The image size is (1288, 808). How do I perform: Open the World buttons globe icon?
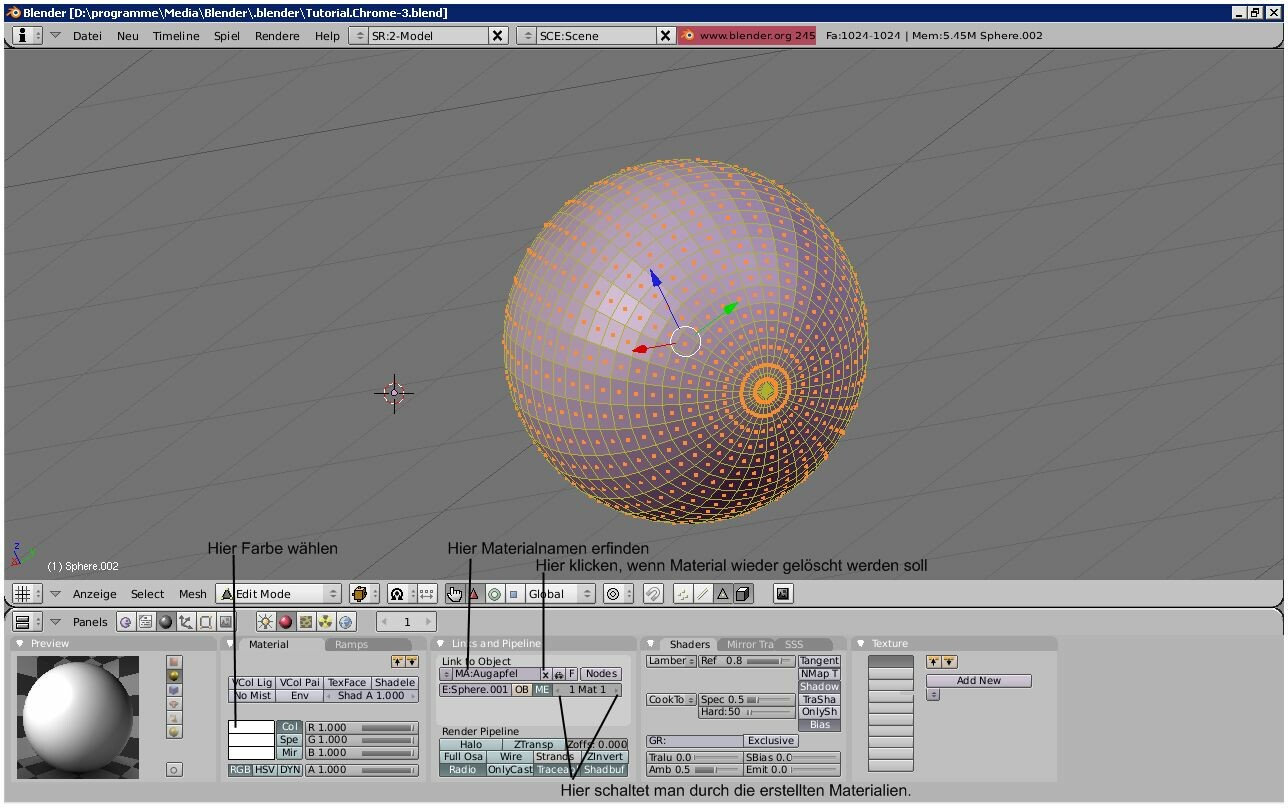tap(346, 622)
